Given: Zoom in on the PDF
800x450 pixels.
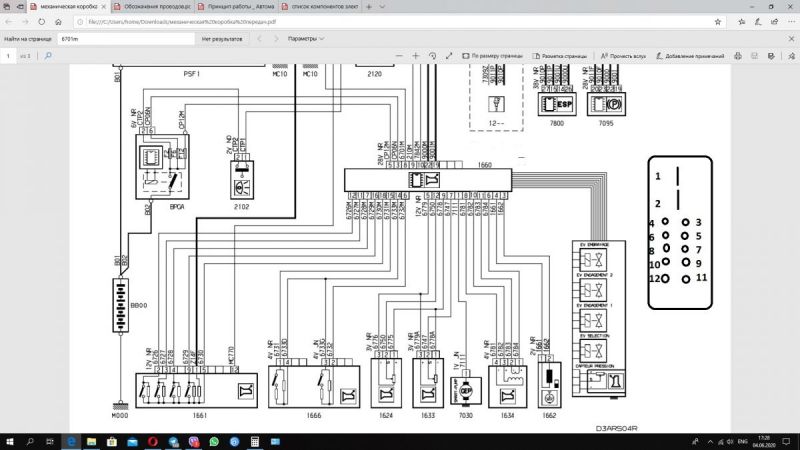Looking at the screenshot, I should pyautogui.click(x=416, y=56).
